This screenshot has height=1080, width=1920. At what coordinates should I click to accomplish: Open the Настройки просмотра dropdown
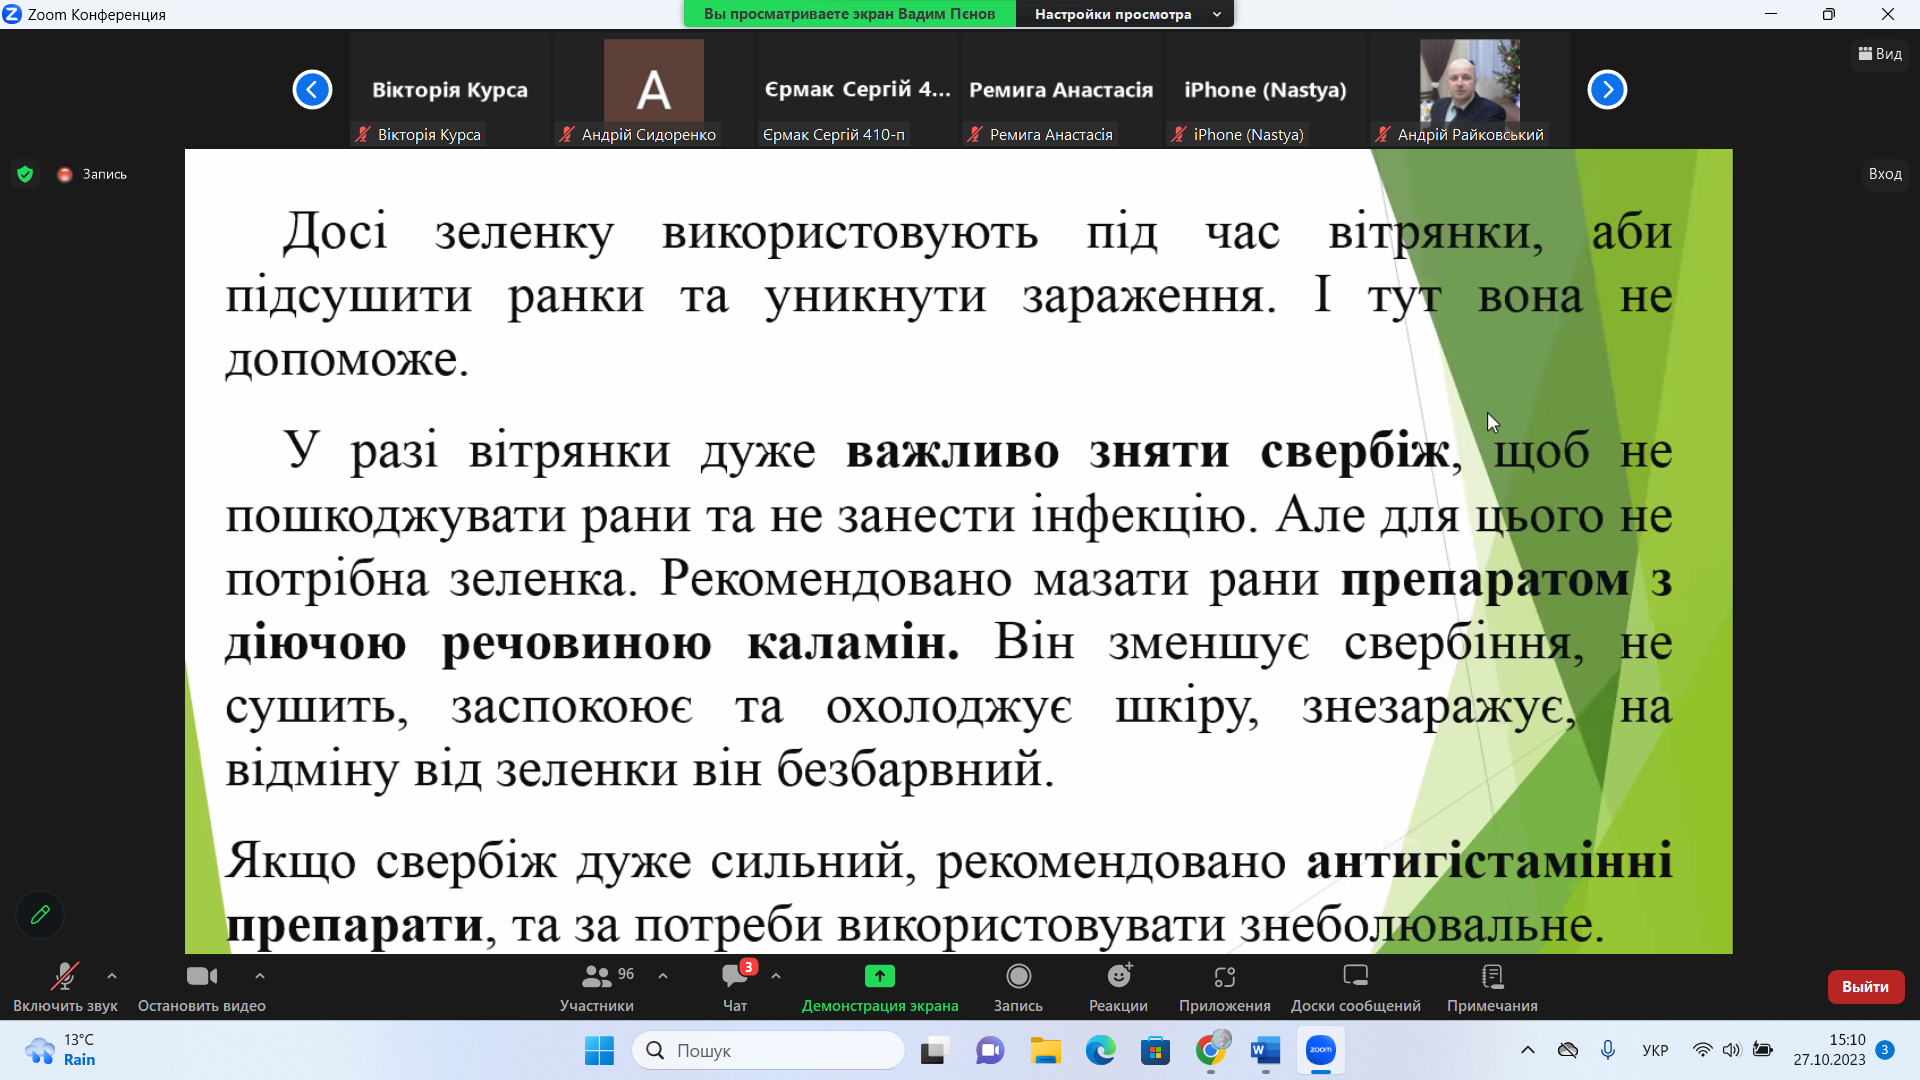point(1125,14)
